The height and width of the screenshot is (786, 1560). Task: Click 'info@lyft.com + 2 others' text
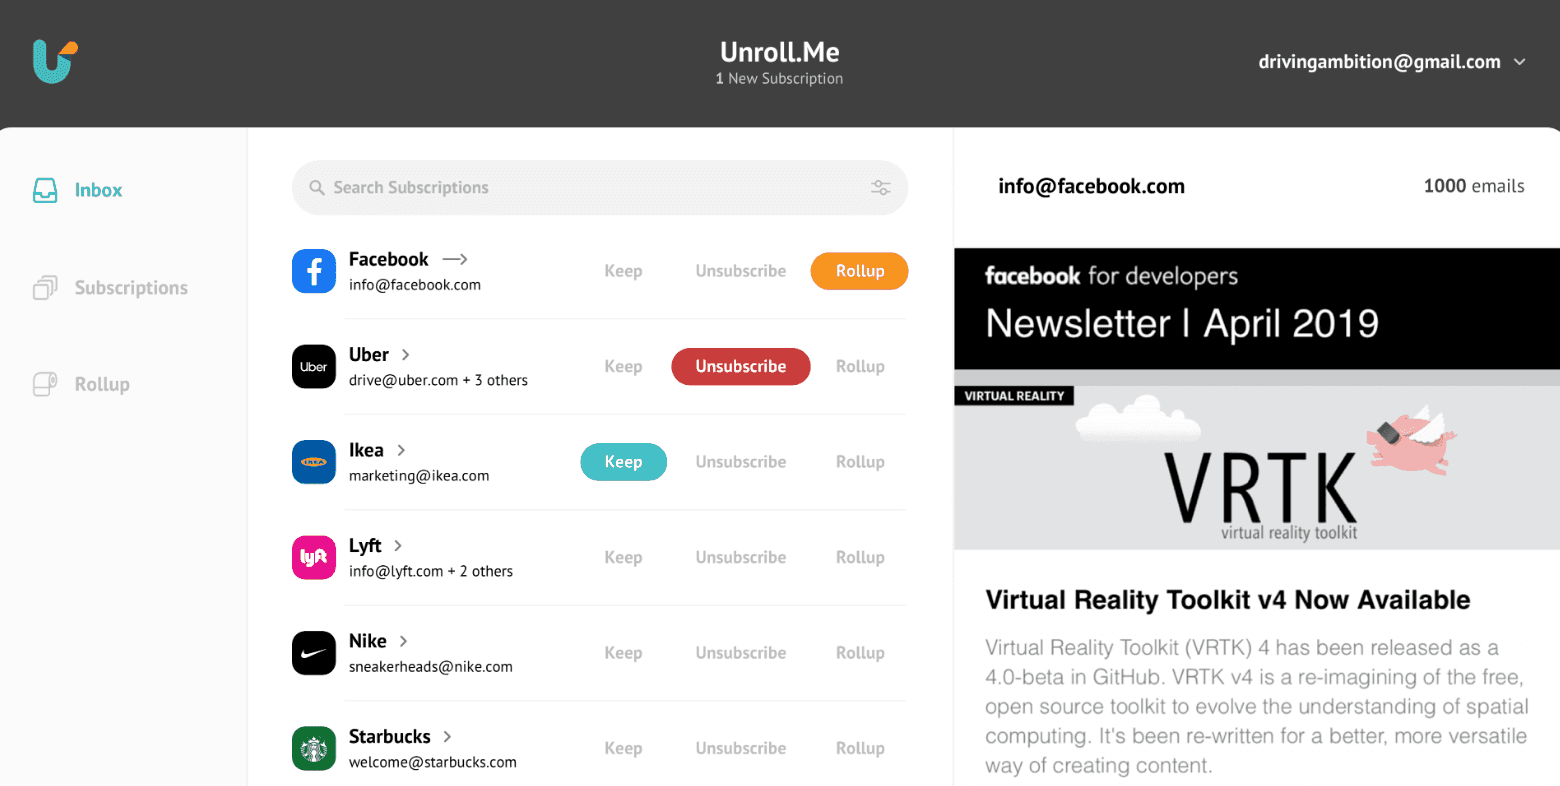pyautogui.click(x=431, y=572)
